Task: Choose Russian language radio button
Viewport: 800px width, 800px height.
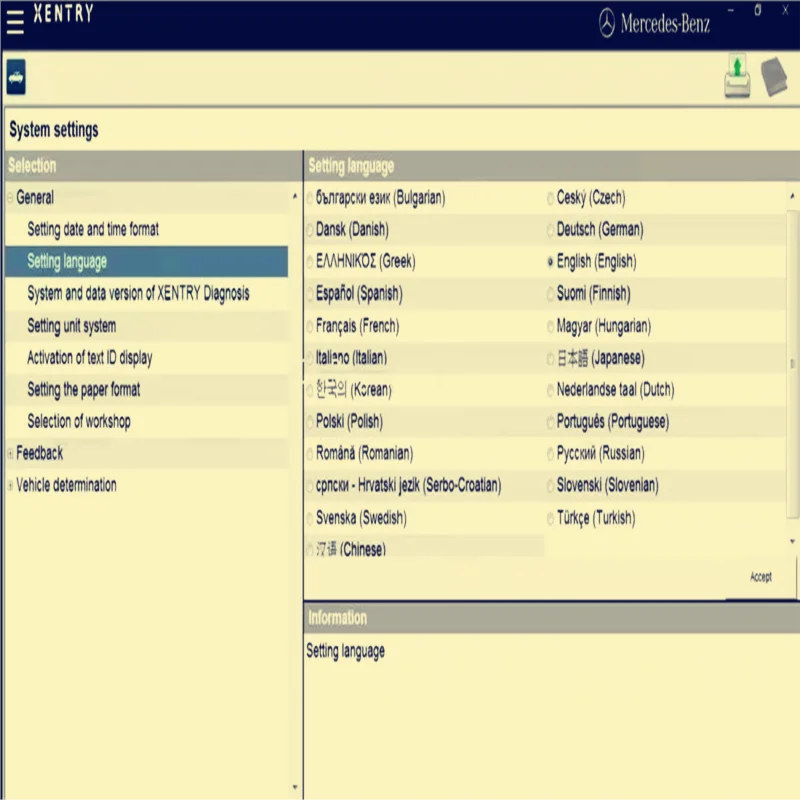Action: pos(551,454)
